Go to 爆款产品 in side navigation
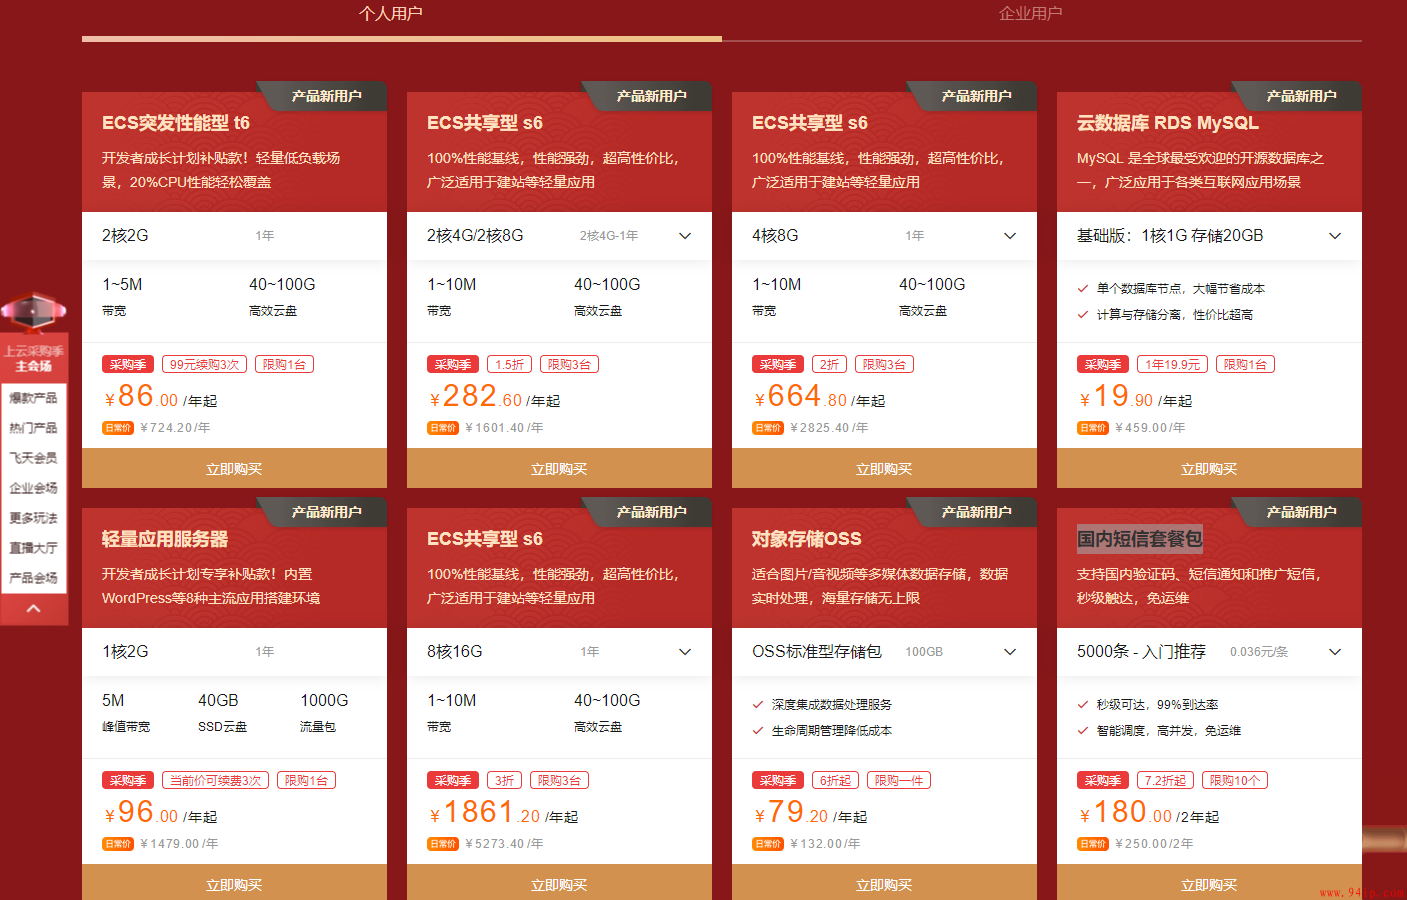Screen dimensions: 1407x900 [33, 398]
